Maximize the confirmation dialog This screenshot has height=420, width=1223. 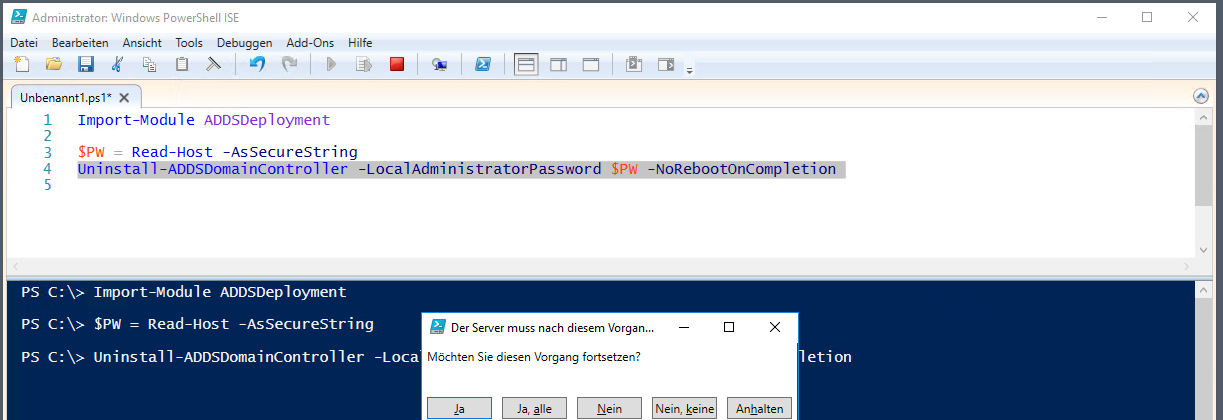click(729, 327)
